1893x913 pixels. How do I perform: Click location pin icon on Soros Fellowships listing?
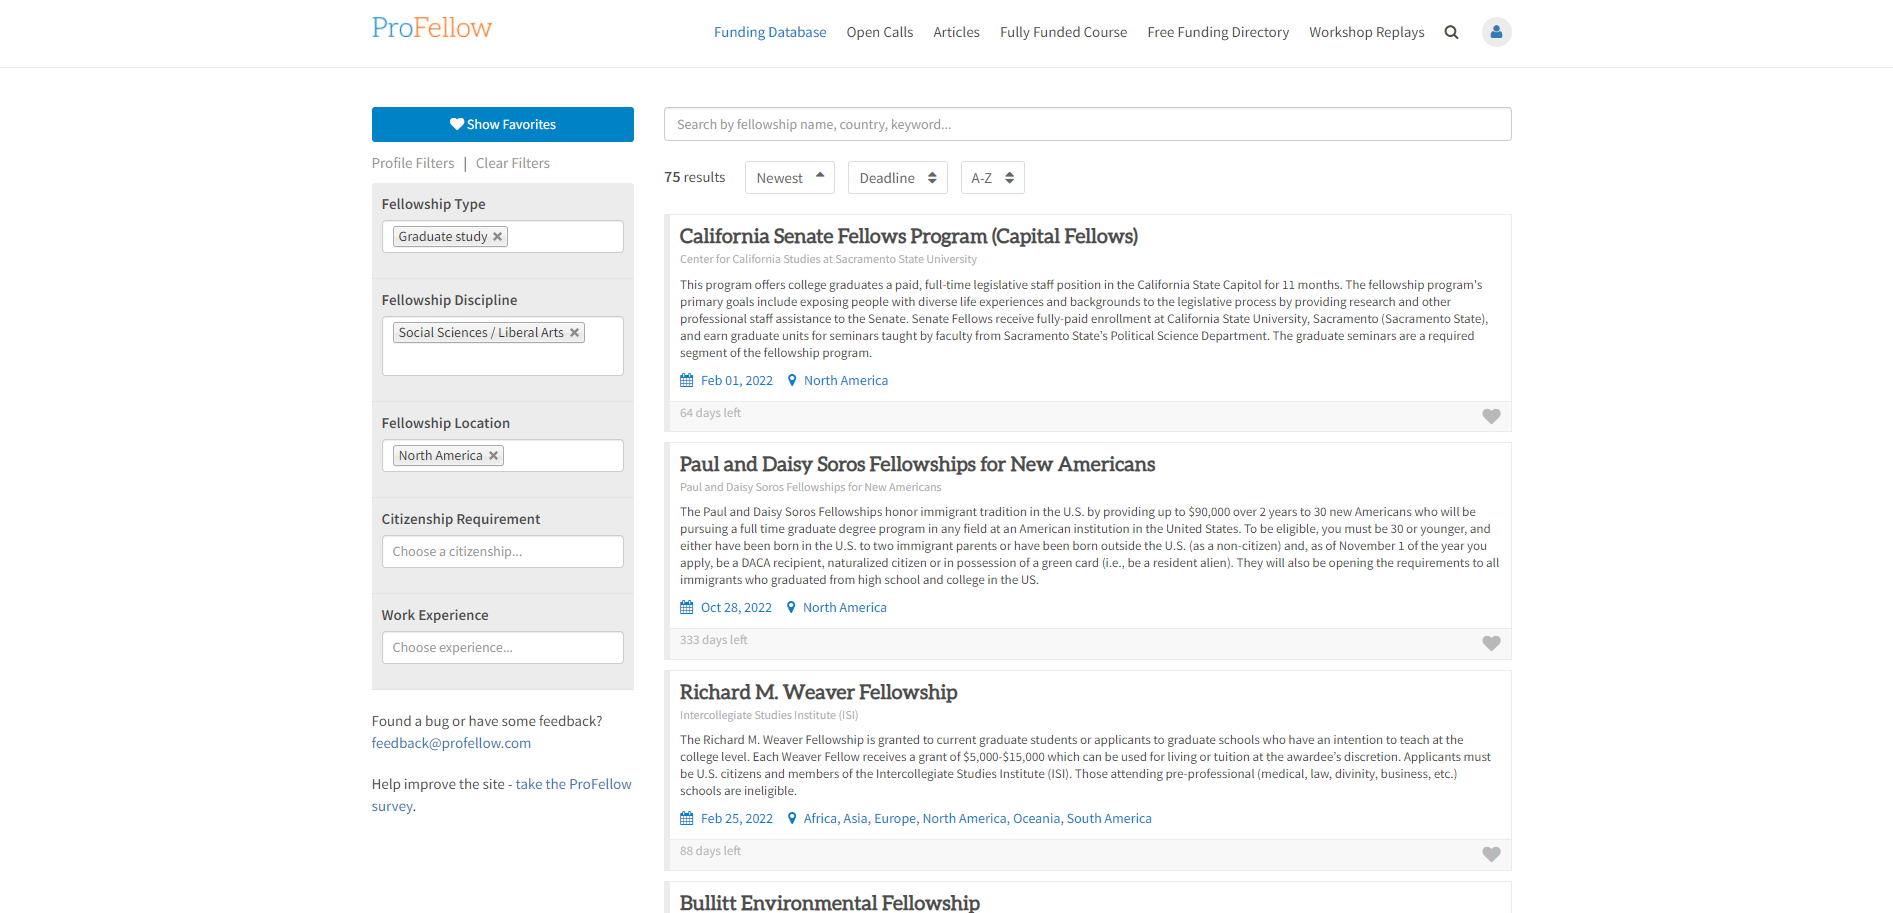coord(791,608)
